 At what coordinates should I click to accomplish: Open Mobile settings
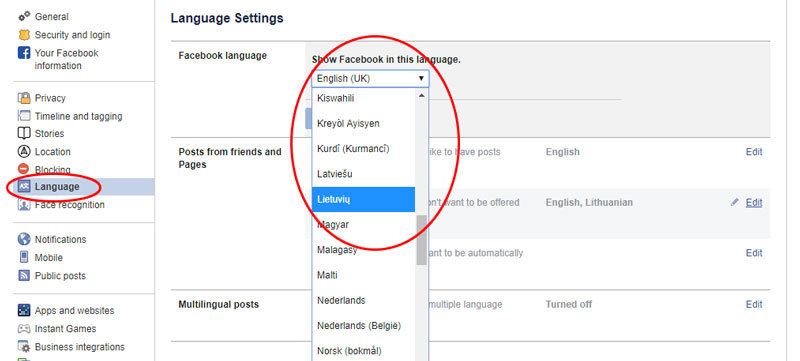(49, 257)
